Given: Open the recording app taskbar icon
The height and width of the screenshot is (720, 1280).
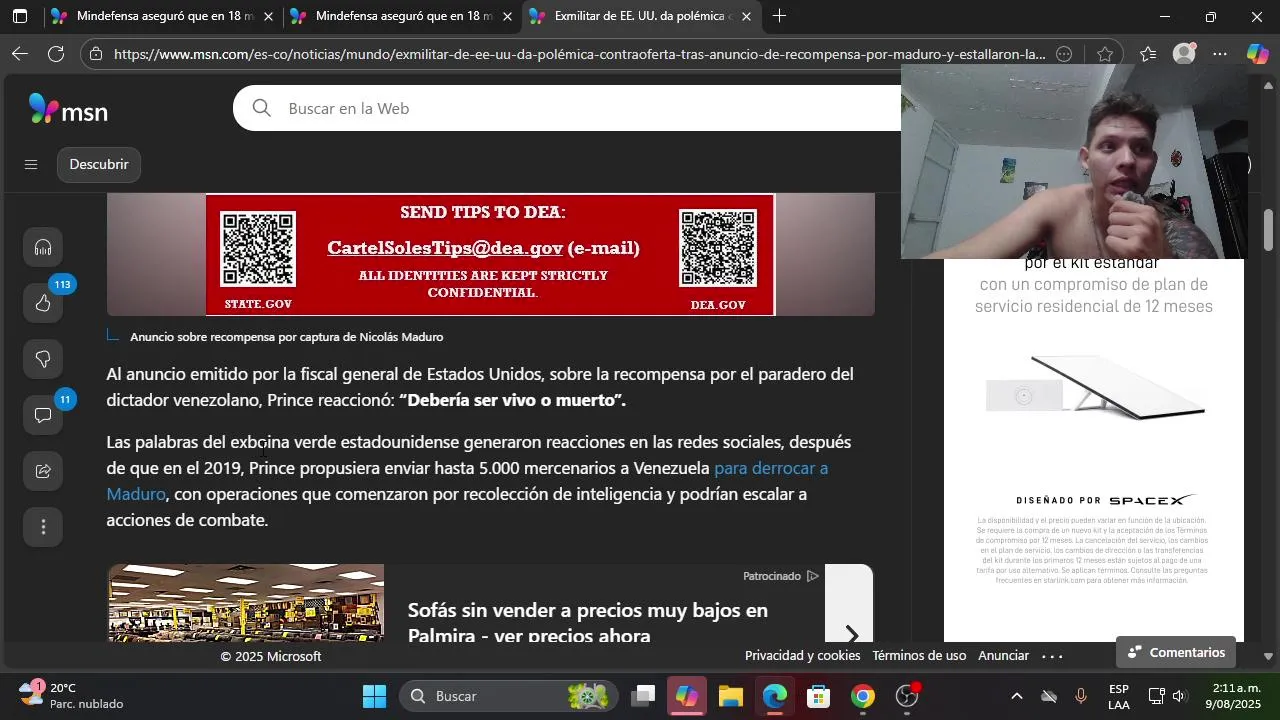Looking at the screenshot, I should tap(907, 696).
